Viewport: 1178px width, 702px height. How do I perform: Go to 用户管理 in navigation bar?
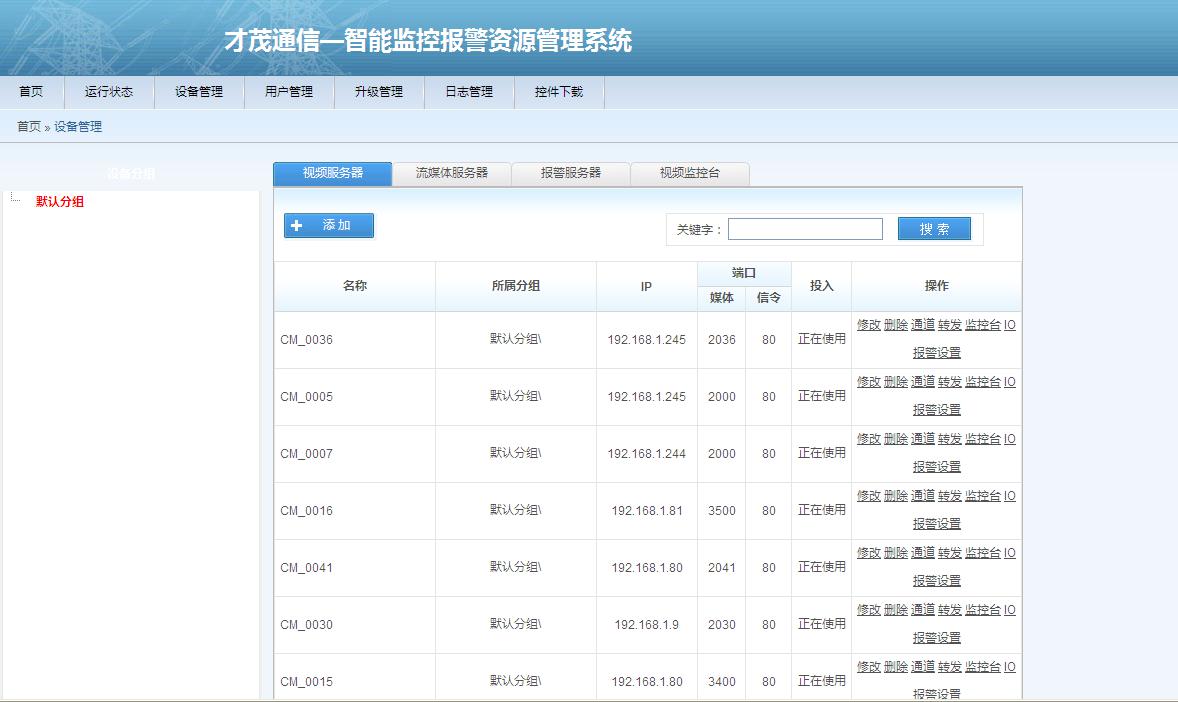tap(289, 92)
